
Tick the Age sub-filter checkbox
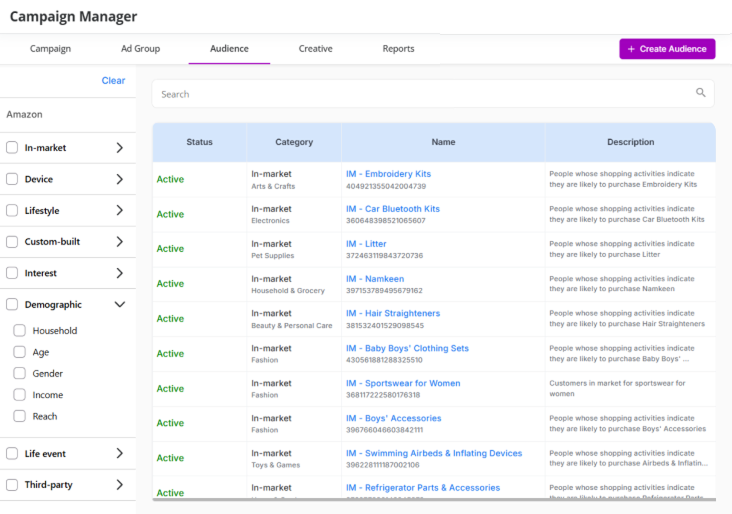pos(20,352)
